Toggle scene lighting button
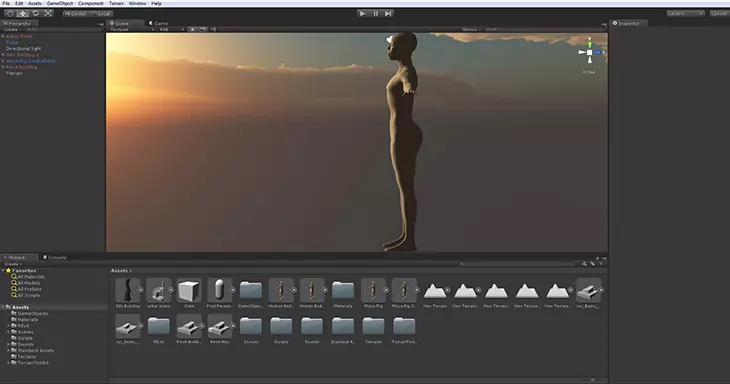 pyautogui.click(x=192, y=29)
